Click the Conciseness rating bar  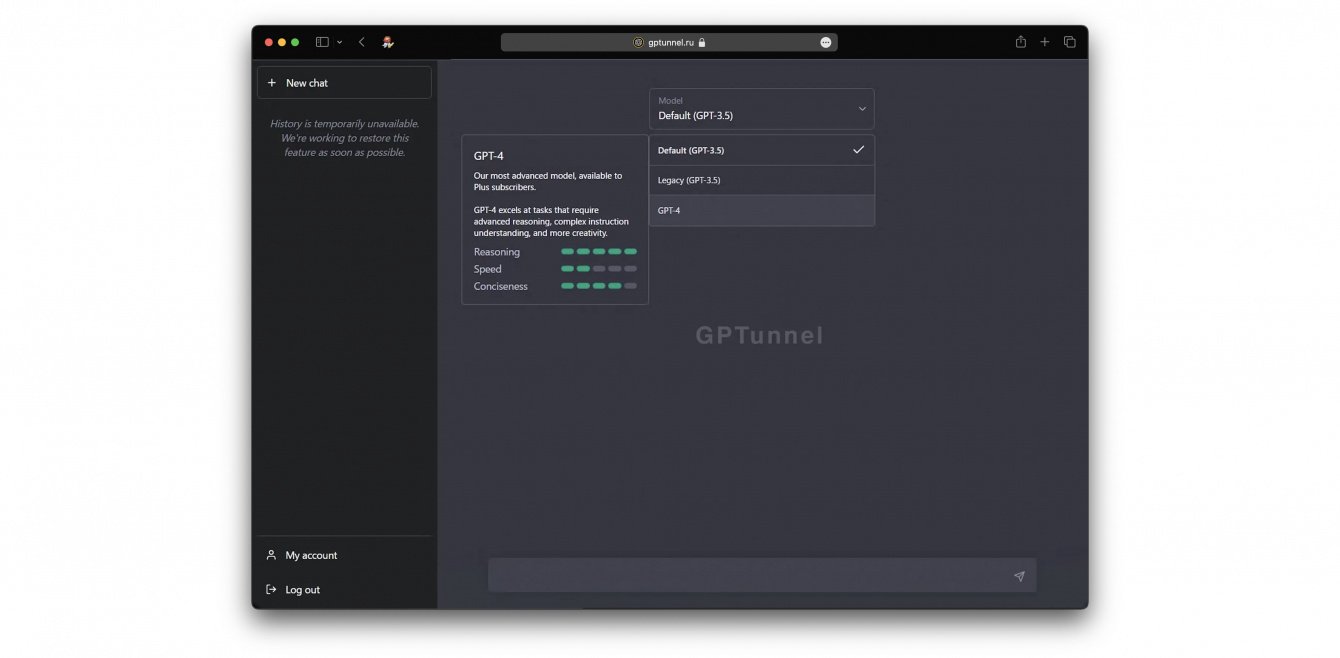[x=599, y=286]
